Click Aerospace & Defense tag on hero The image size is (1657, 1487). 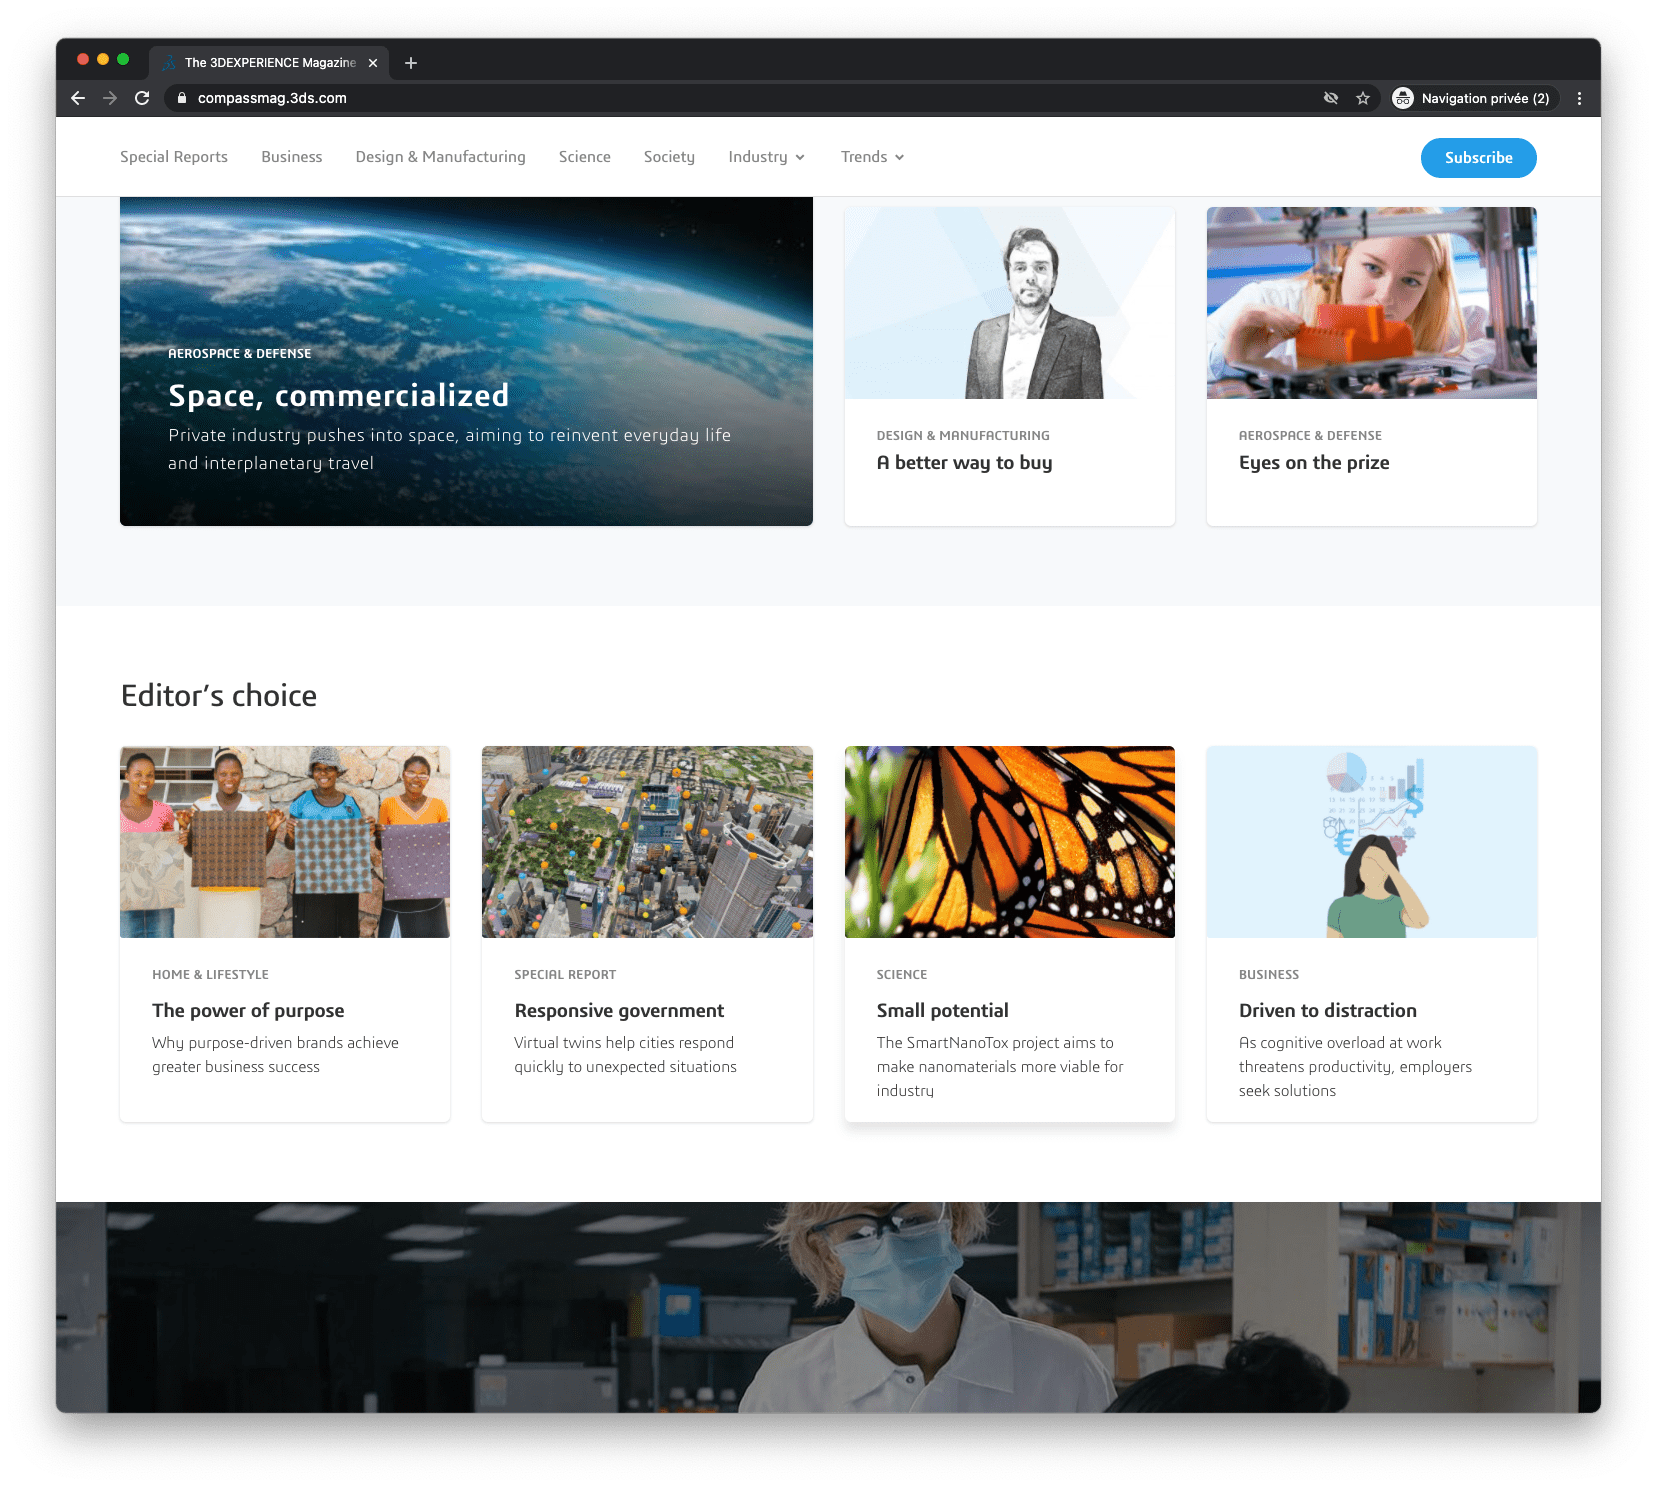click(239, 354)
